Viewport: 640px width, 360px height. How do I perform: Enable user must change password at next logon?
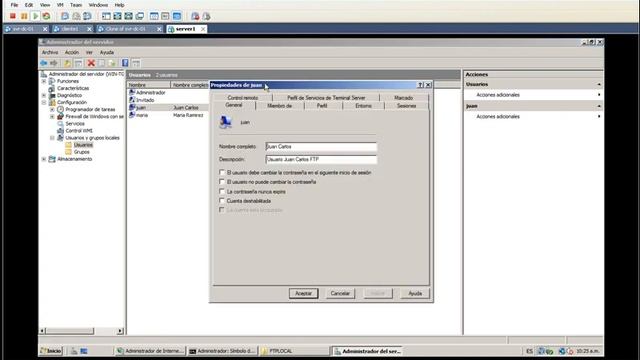(222, 172)
